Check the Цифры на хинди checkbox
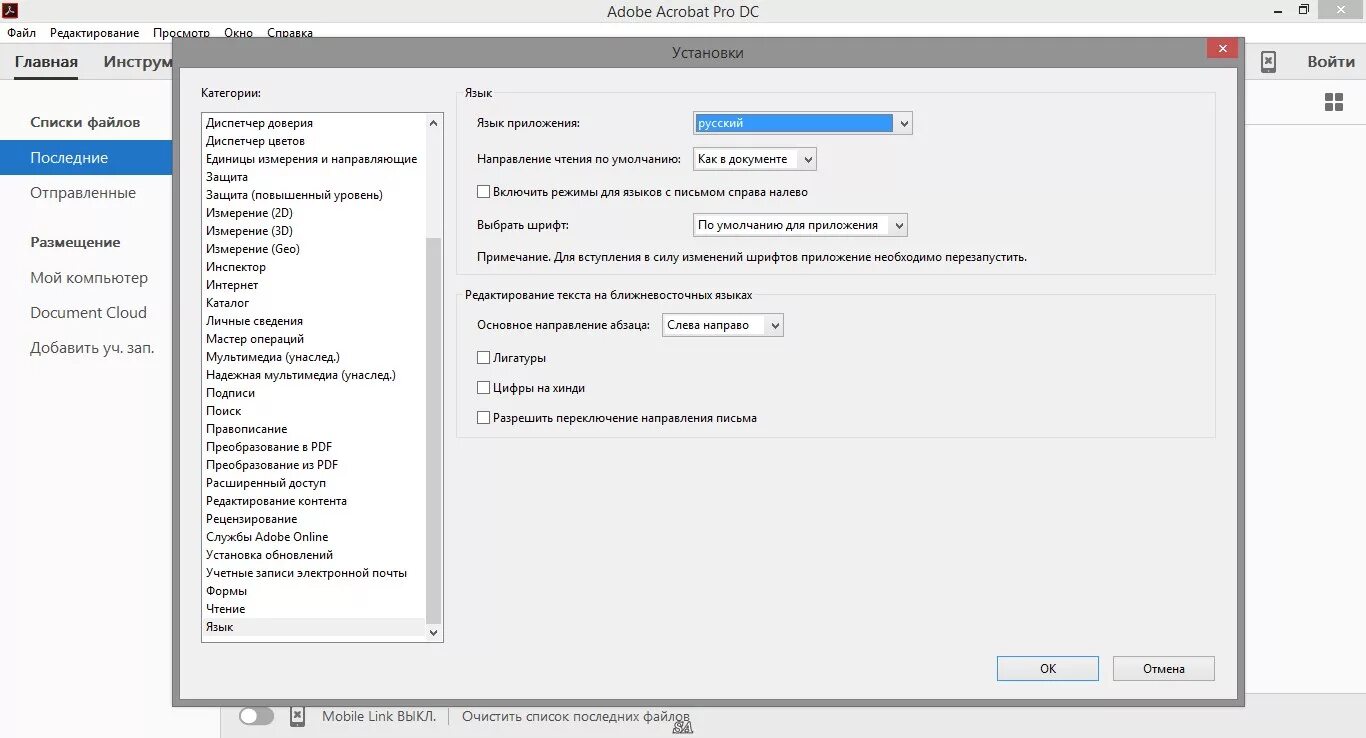1366x738 pixels. [484, 388]
